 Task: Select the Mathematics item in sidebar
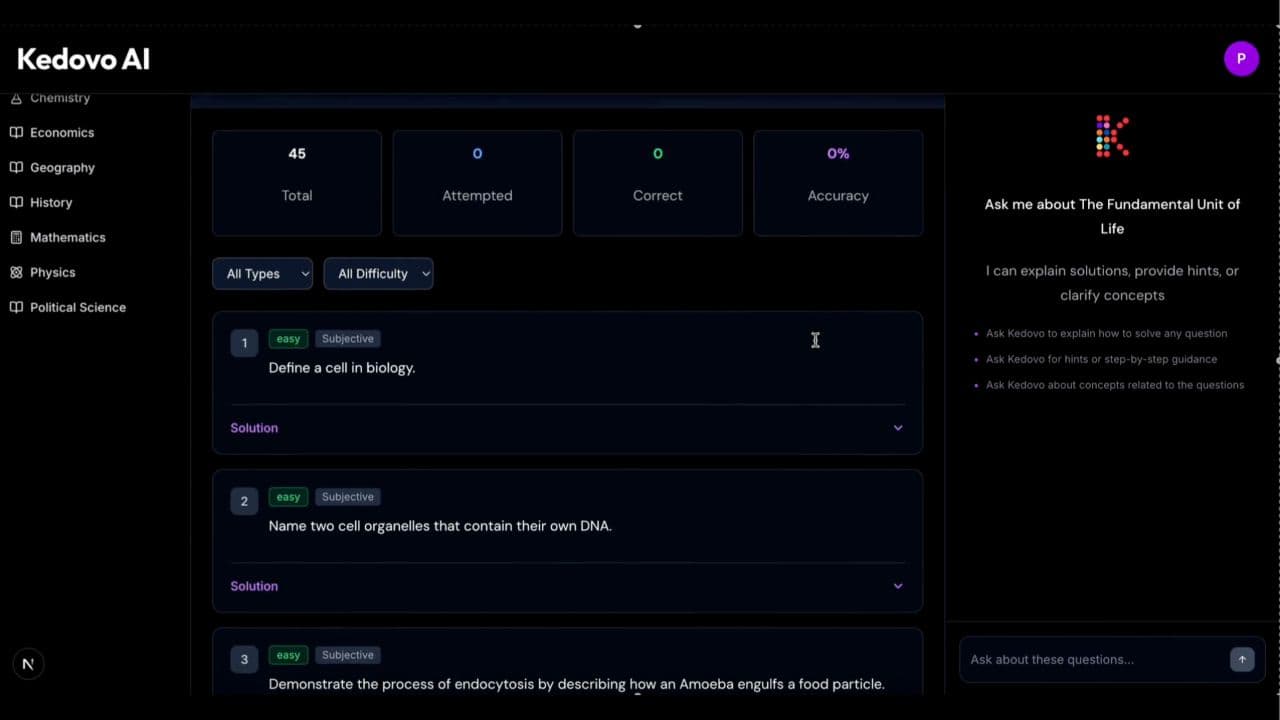point(68,237)
